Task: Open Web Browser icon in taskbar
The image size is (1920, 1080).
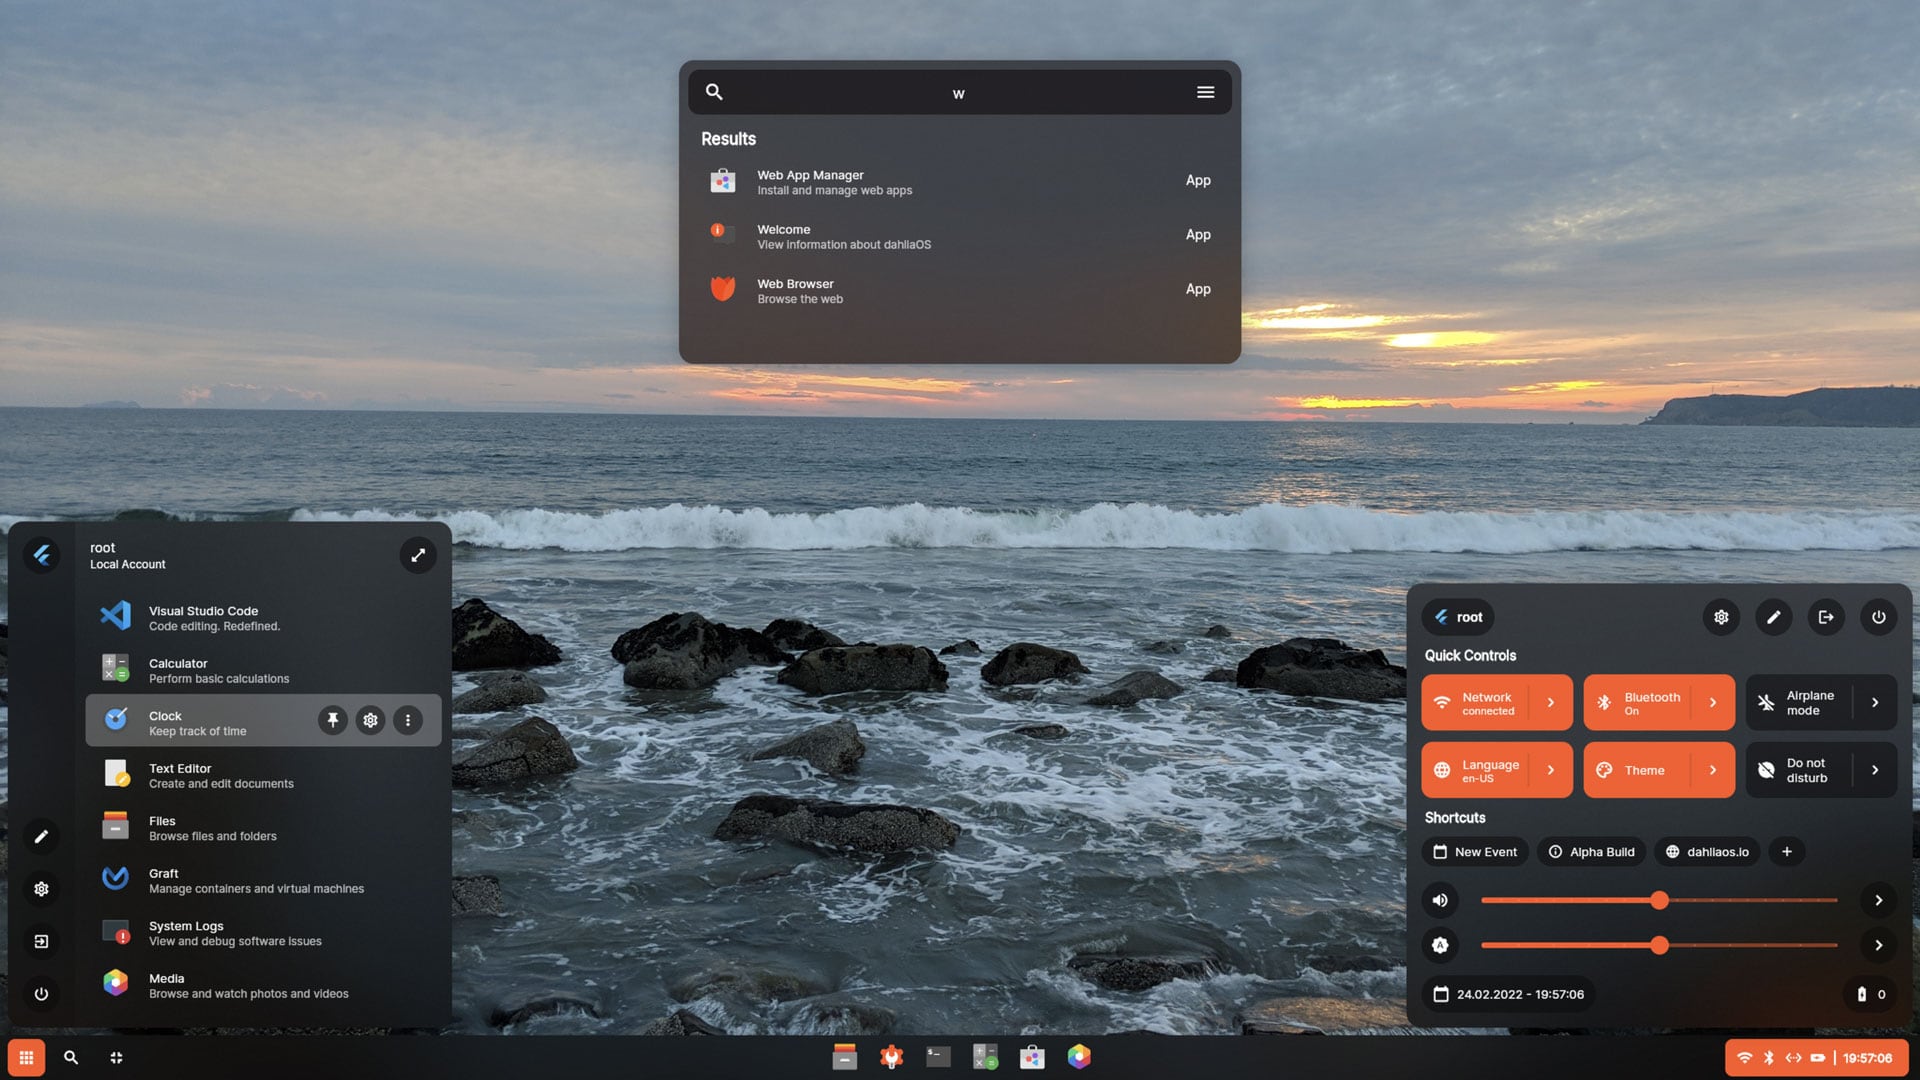Action: [891, 1057]
